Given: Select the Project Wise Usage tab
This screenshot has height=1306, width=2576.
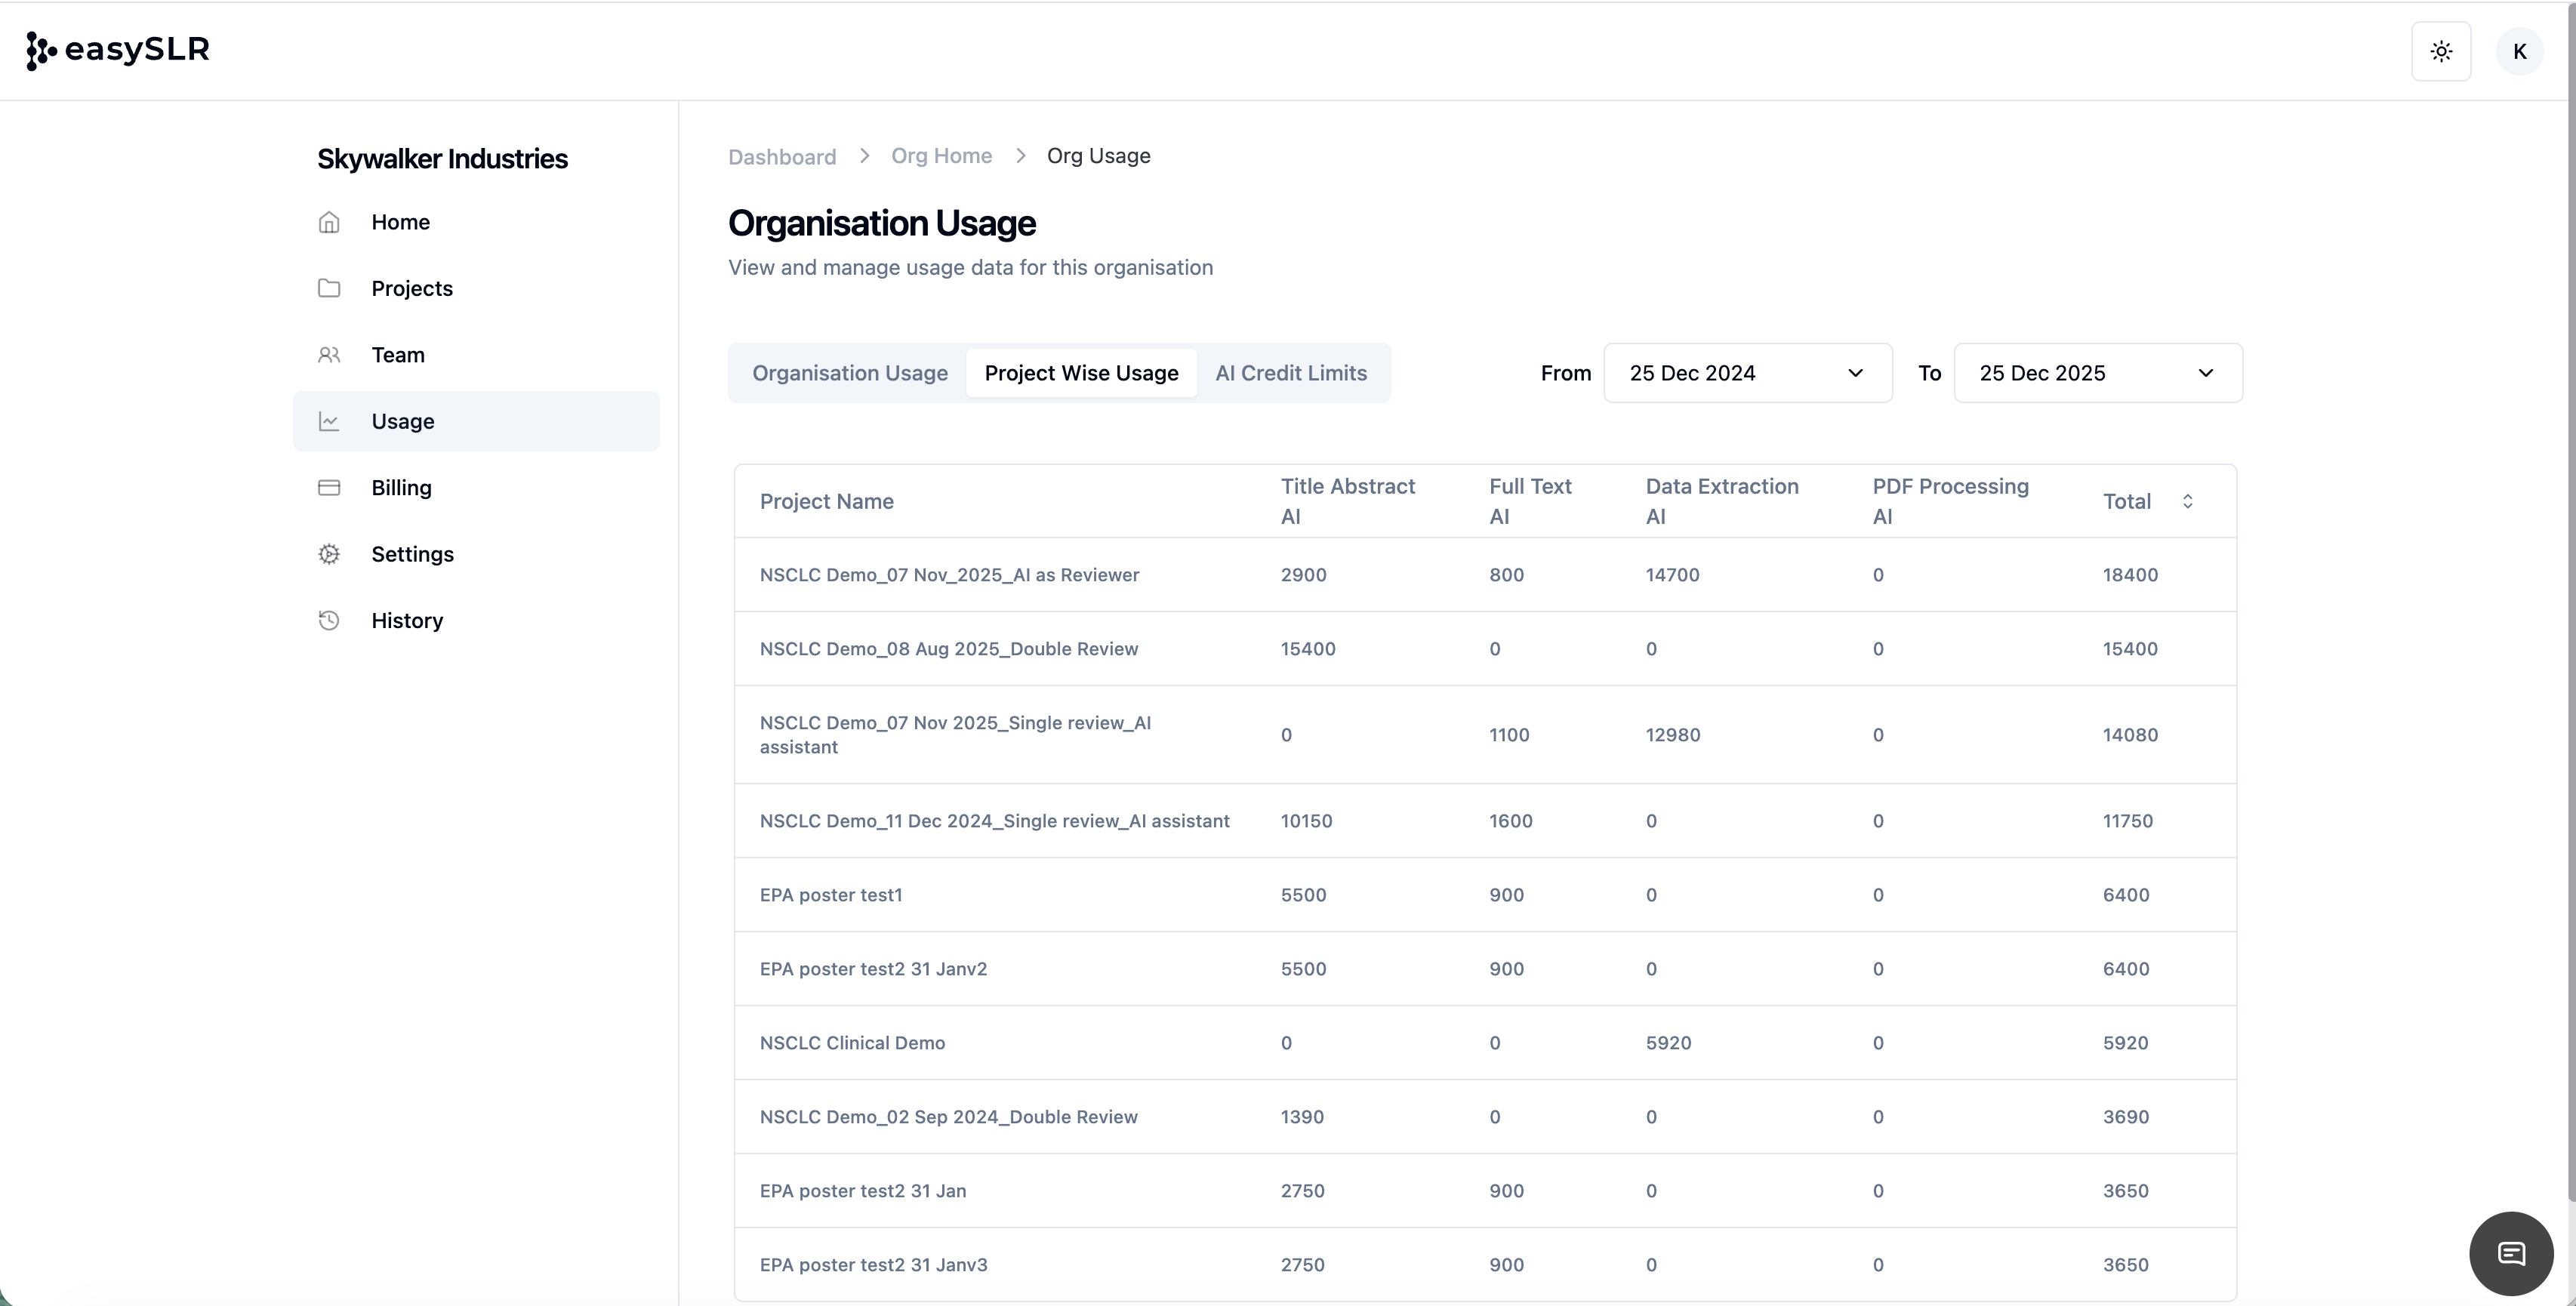Looking at the screenshot, I should pos(1081,373).
